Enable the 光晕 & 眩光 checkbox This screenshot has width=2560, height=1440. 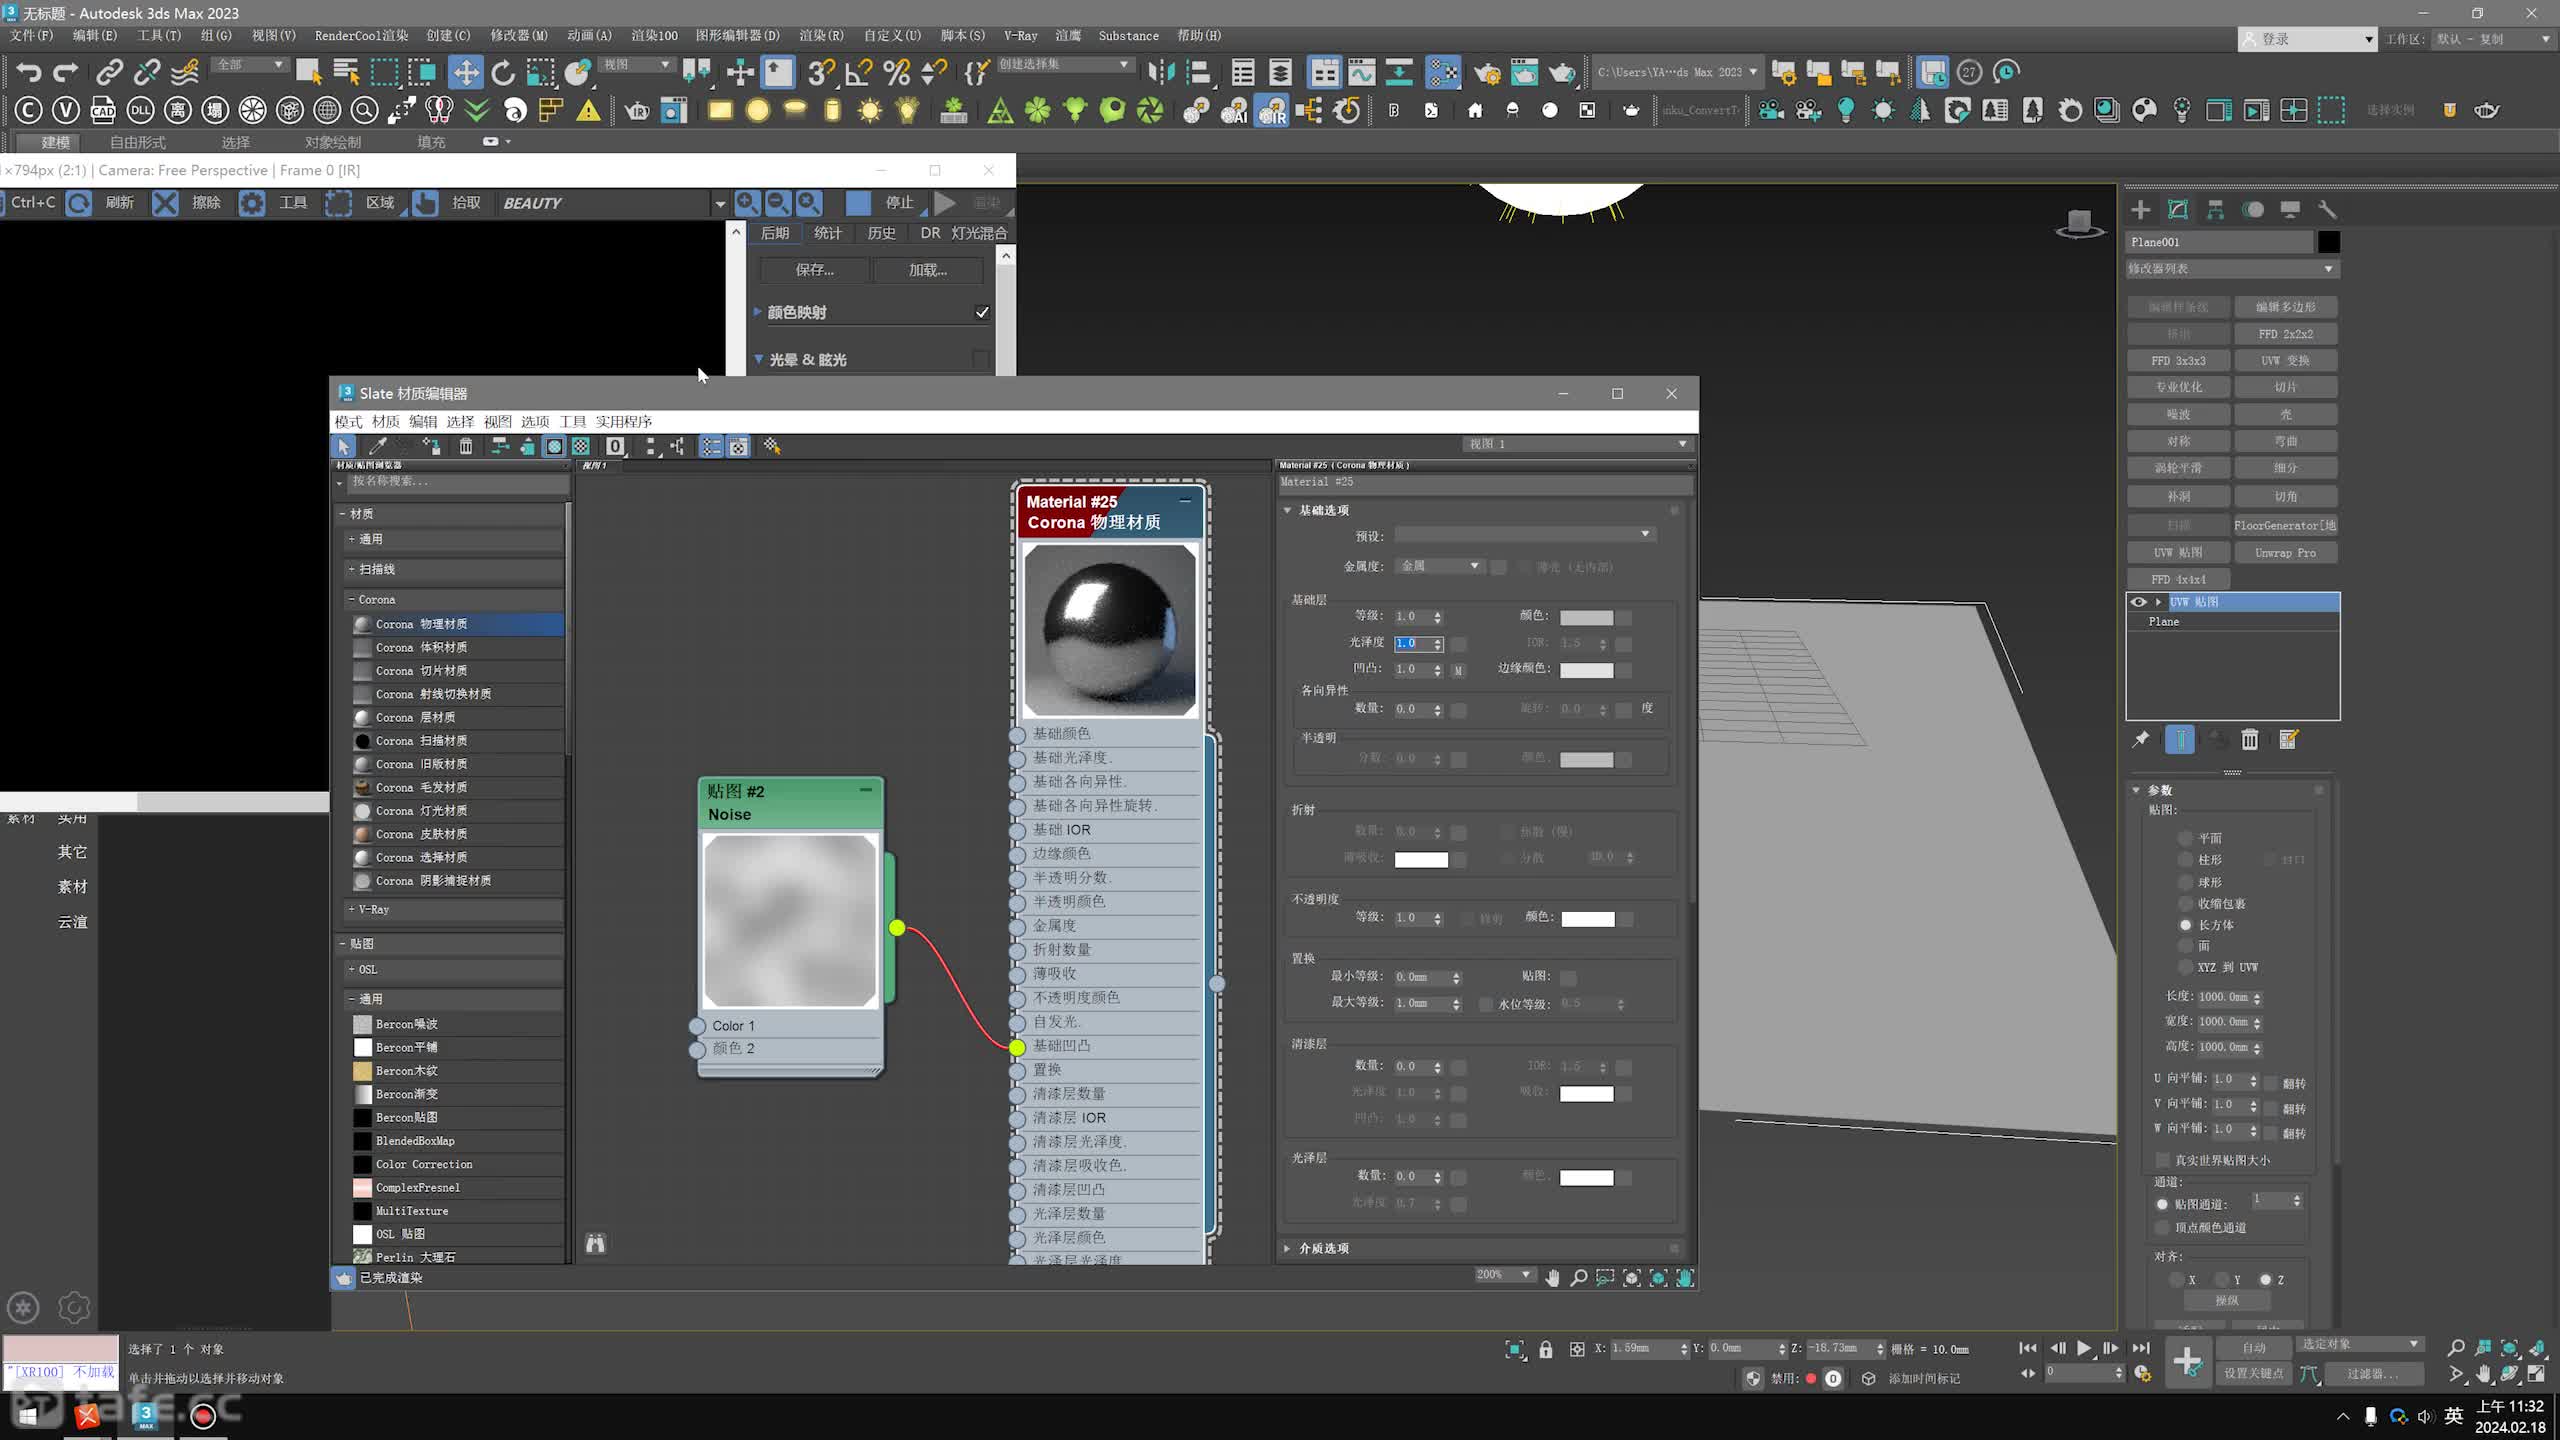[x=981, y=359]
